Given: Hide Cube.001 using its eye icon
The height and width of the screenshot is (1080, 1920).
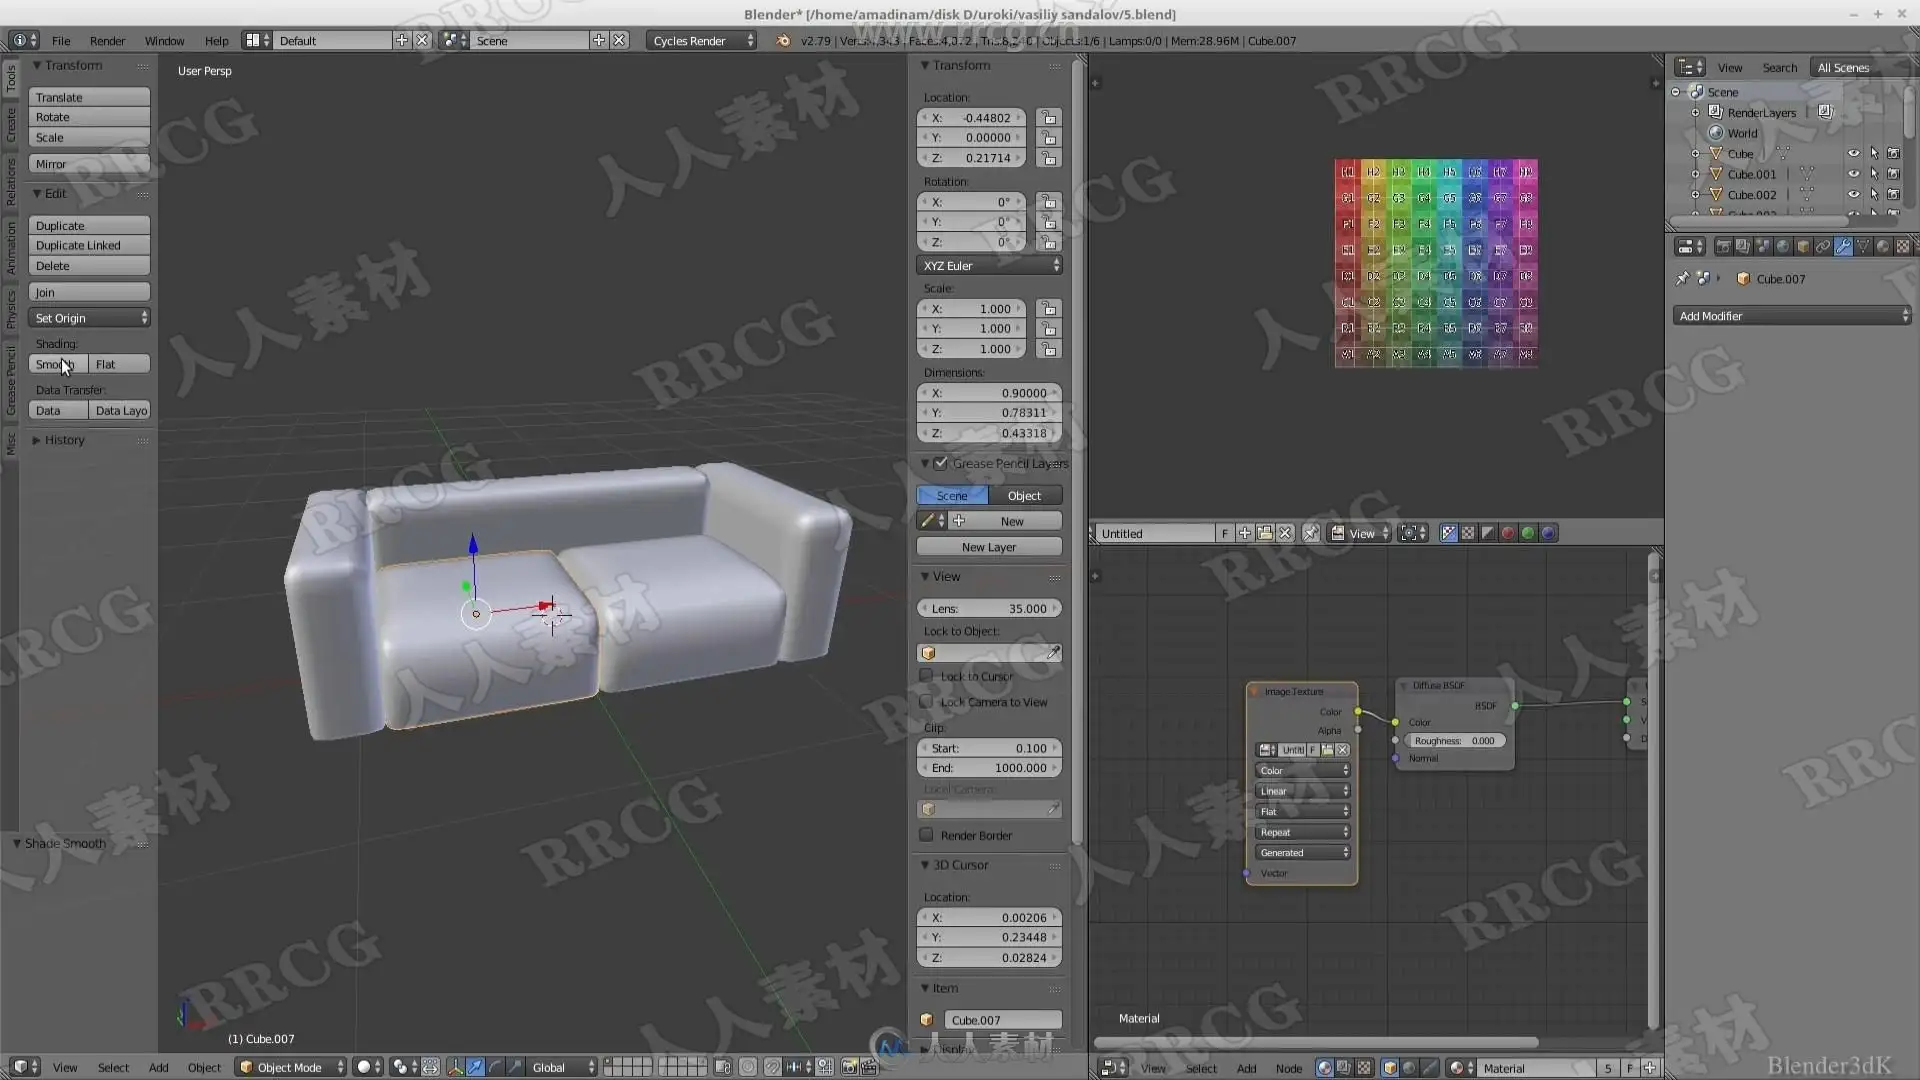Looking at the screenshot, I should click(x=1853, y=174).
